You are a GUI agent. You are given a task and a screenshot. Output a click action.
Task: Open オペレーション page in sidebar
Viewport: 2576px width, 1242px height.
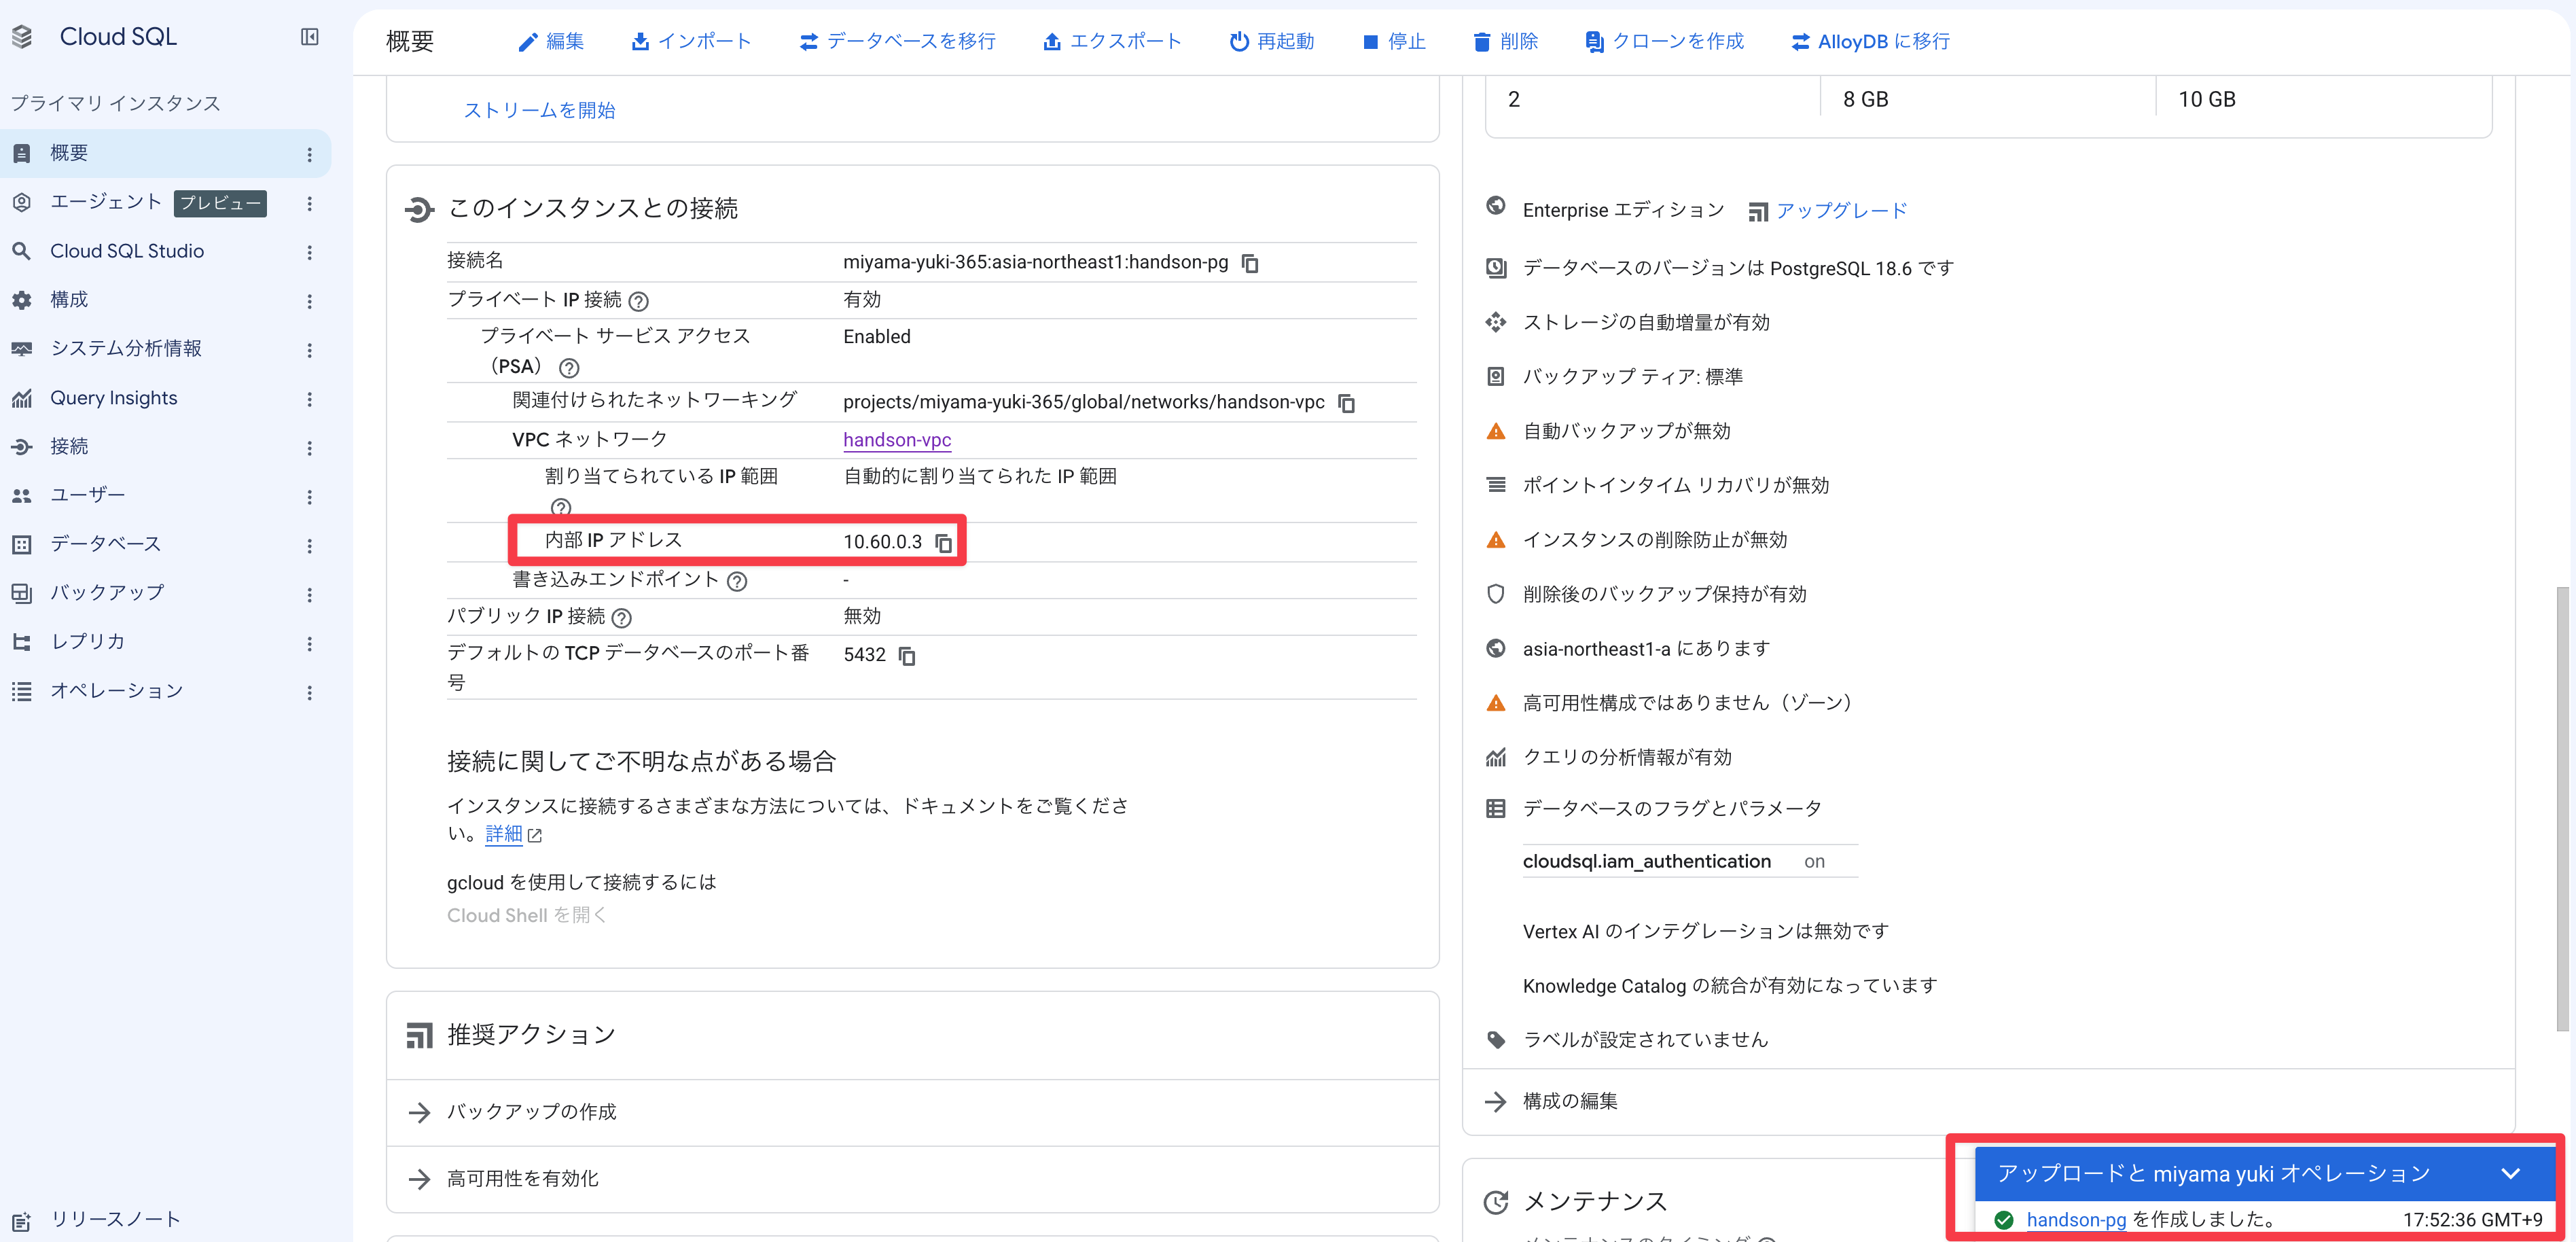(165, 691)
